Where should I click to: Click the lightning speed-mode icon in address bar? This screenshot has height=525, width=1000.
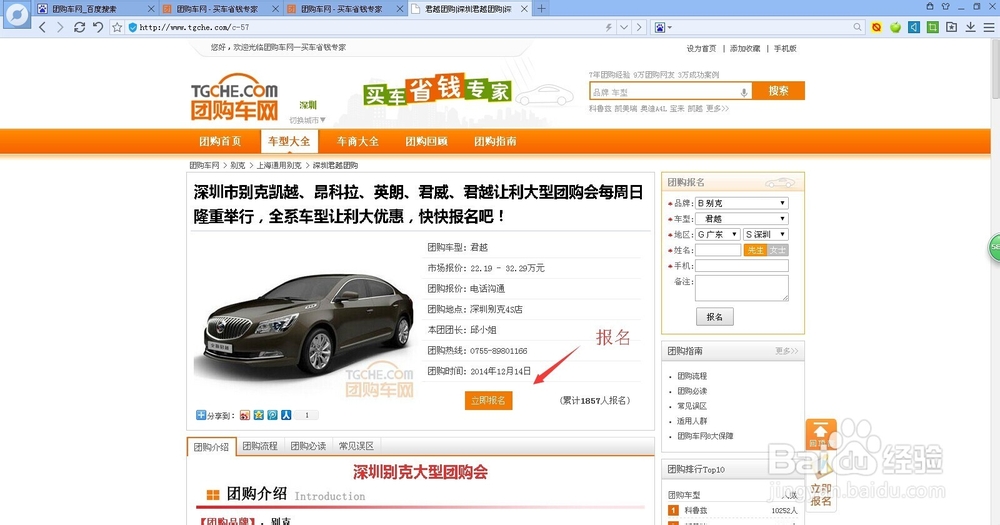coord(608,27)
